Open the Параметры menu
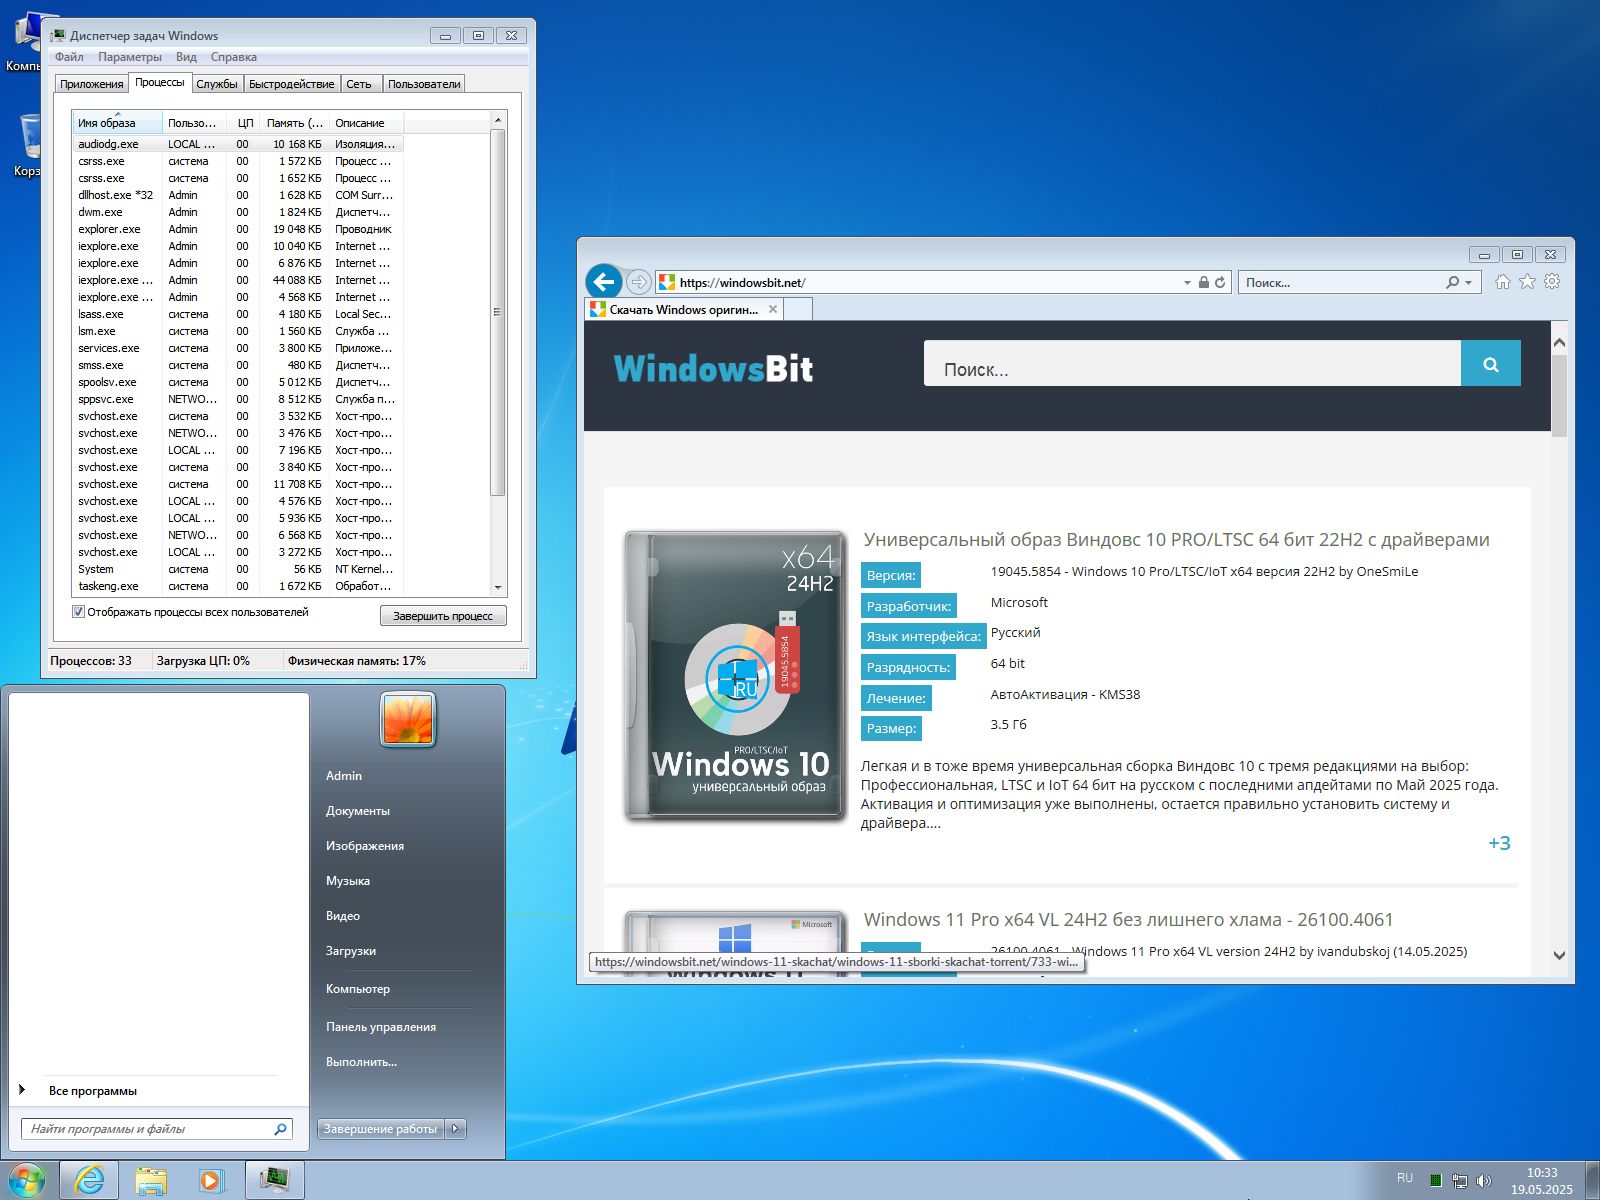This screenshot has width=1600, height=1200. 130,57
